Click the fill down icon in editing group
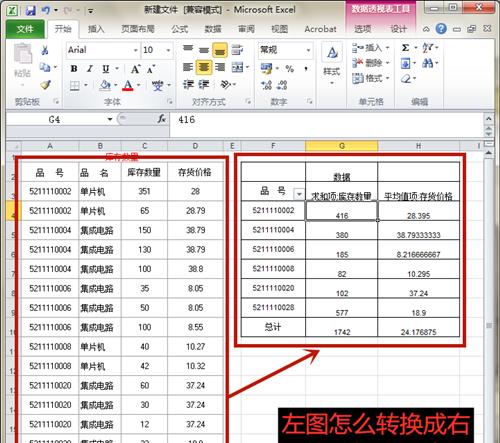The image size is (500, 443). point(405,63)
